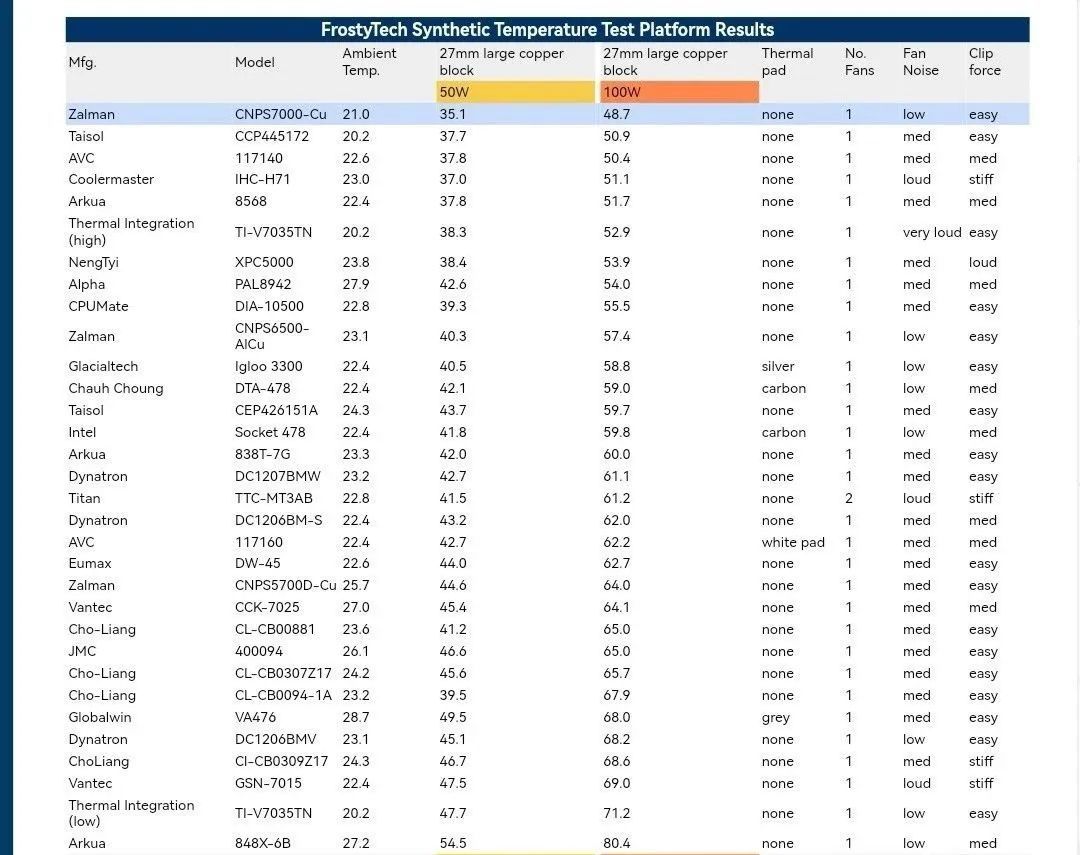Screen dimensions: 1080x855
Task: Click the Model column header
Action: [x=255, y=62]
